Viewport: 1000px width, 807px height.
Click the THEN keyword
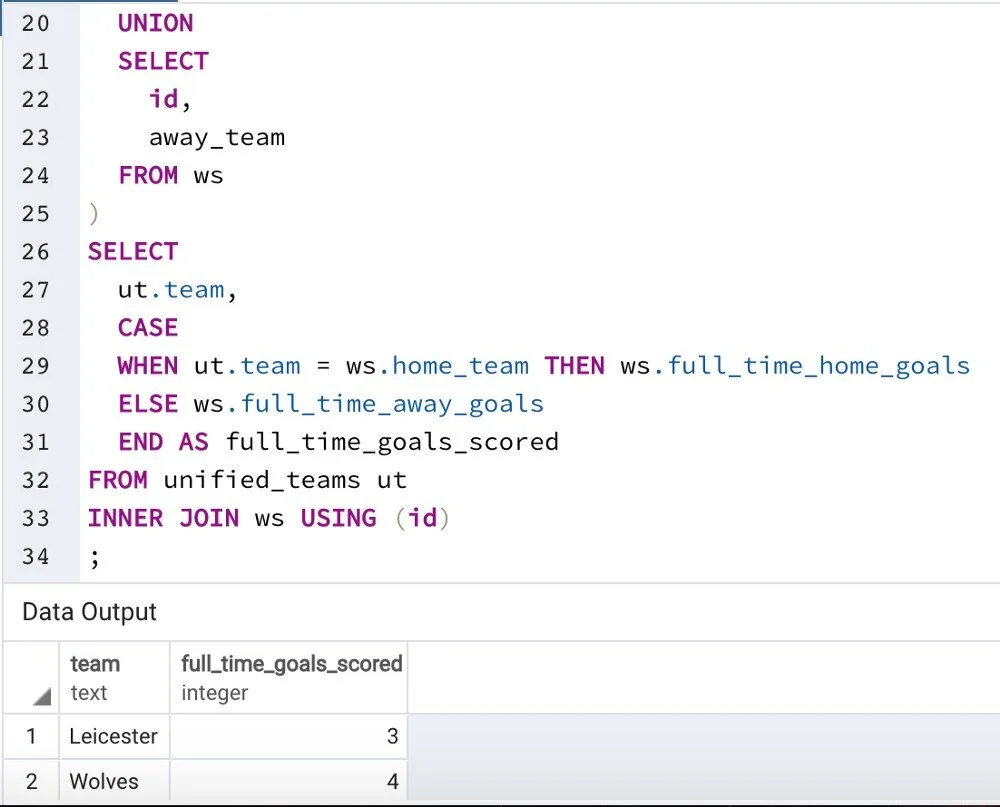574,366
